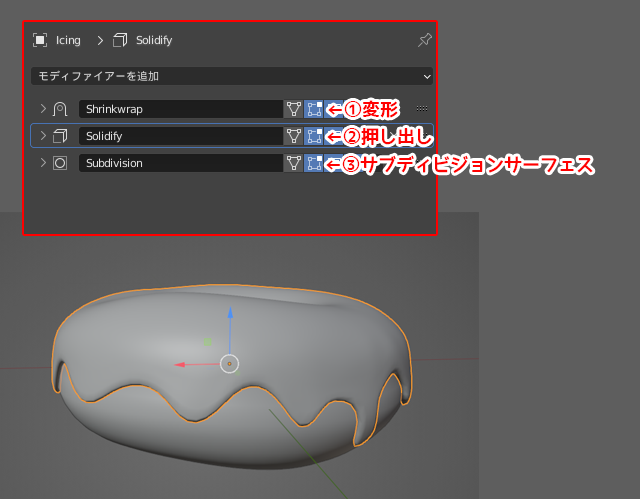Toggle the pin icon in panel header
Viewport: 640px width, 499px height.
point(424,40)
